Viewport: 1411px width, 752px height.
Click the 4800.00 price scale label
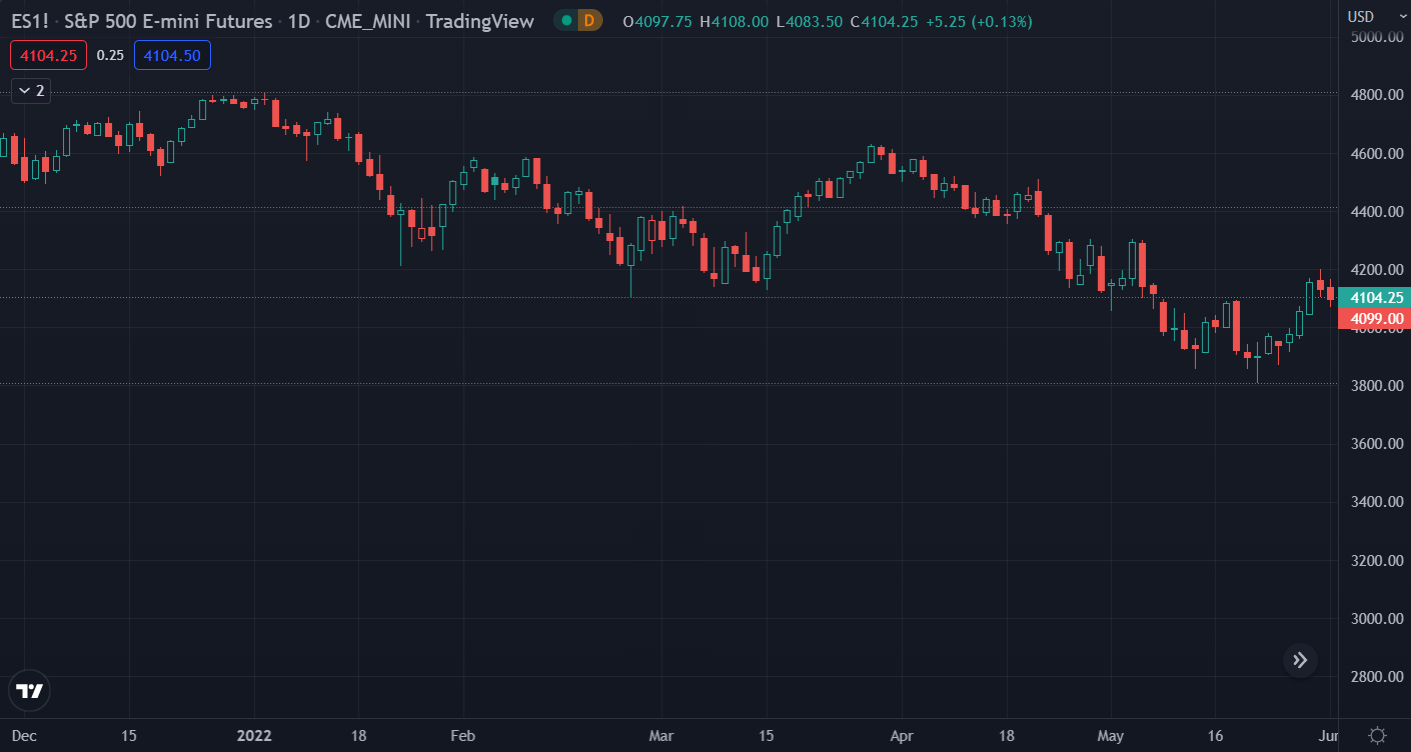tap(1376, 95)
